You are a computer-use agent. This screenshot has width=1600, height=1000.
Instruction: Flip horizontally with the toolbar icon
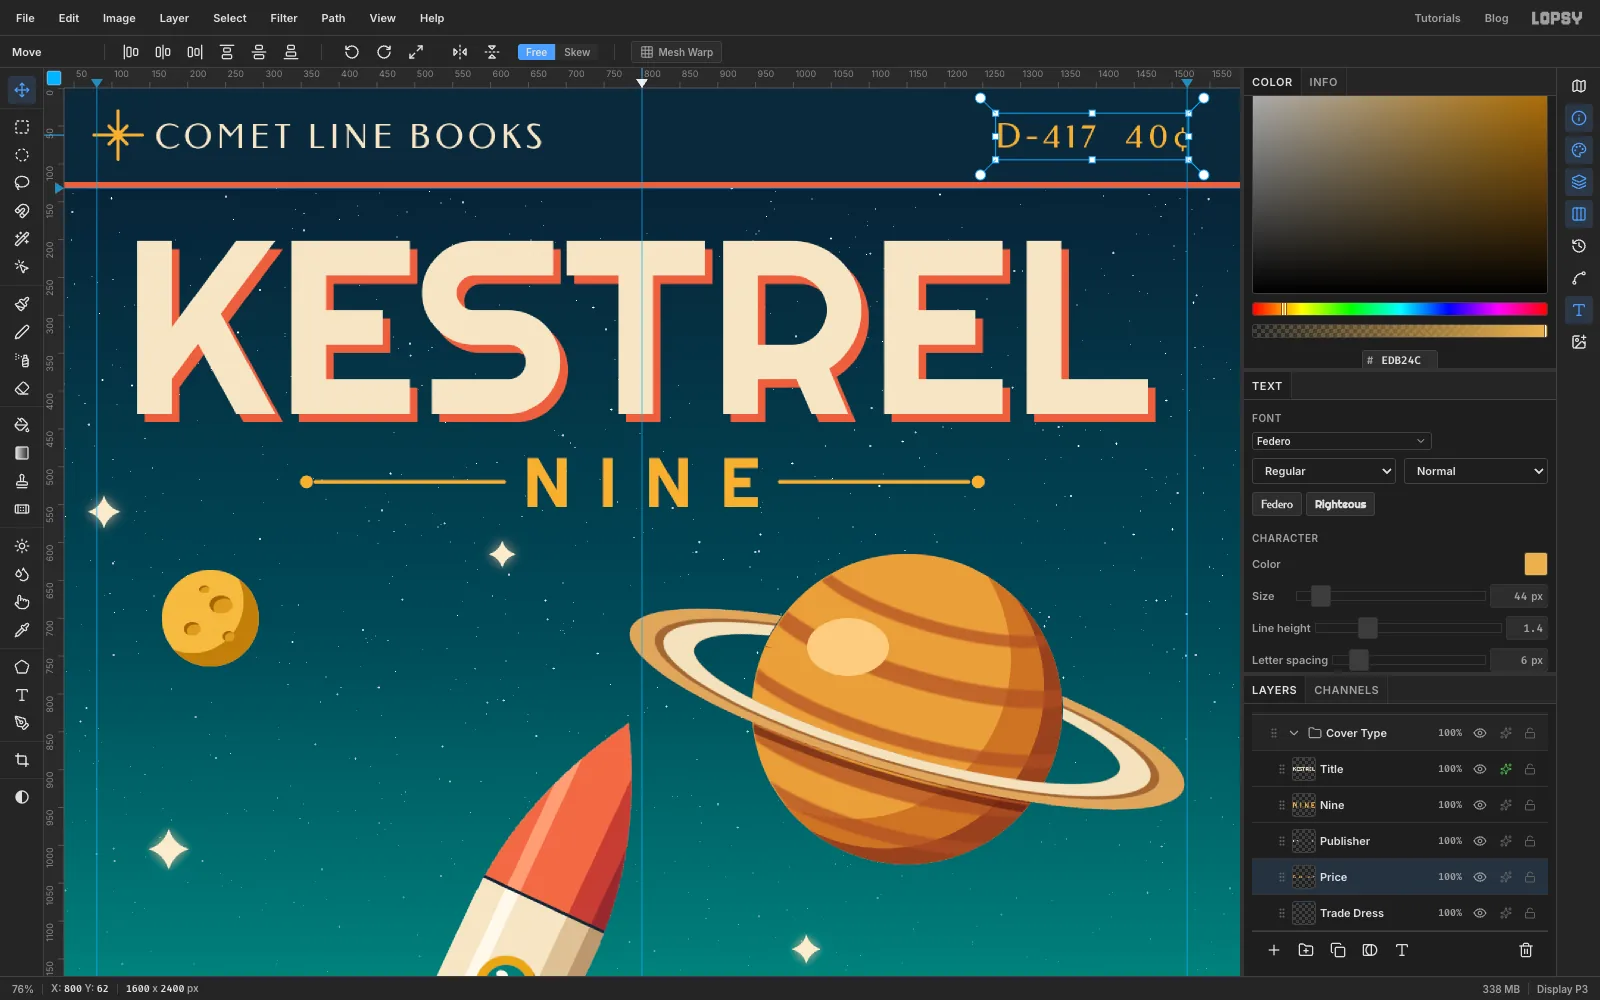pos(460,52)
